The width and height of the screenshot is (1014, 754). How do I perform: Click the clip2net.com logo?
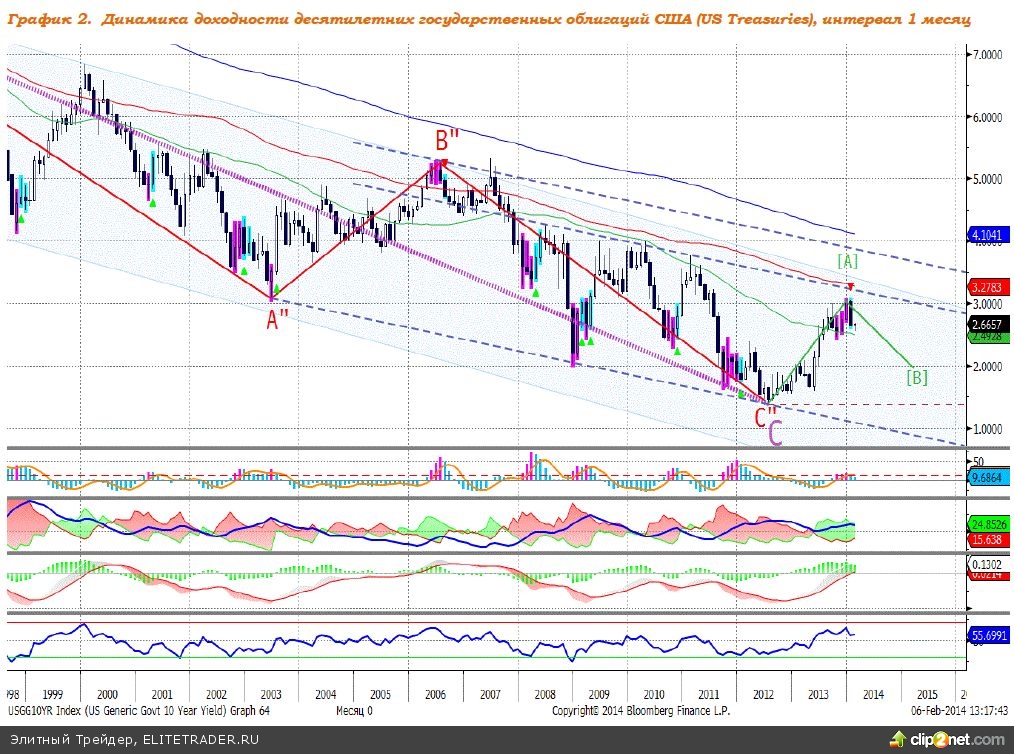point(944,741)
